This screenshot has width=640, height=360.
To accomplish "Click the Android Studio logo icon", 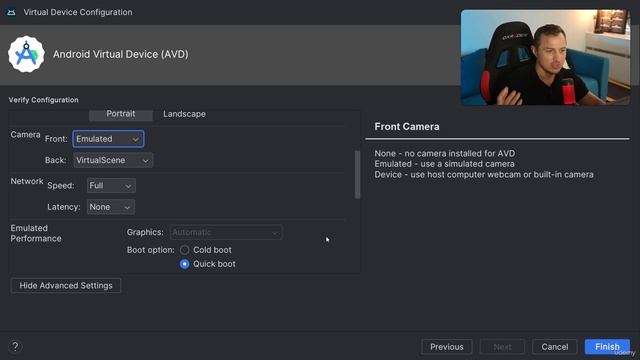I will pyautogui.click(x=26, y=54).
